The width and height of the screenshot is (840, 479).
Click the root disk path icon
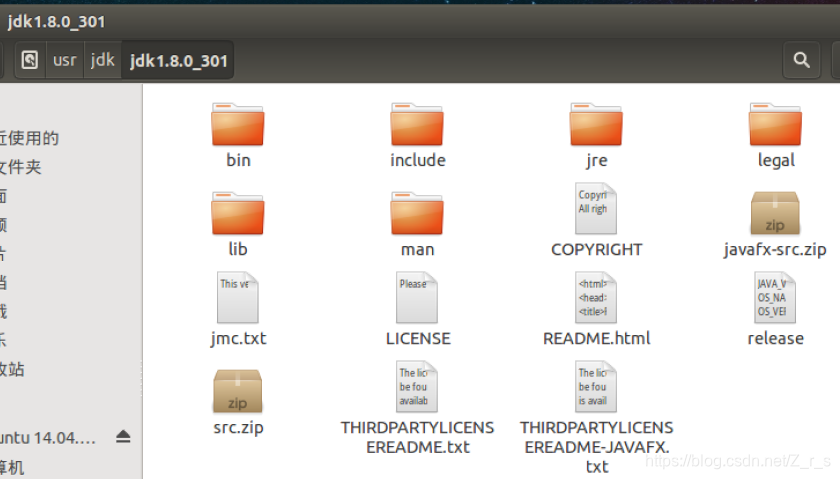[x=30, y=60]
